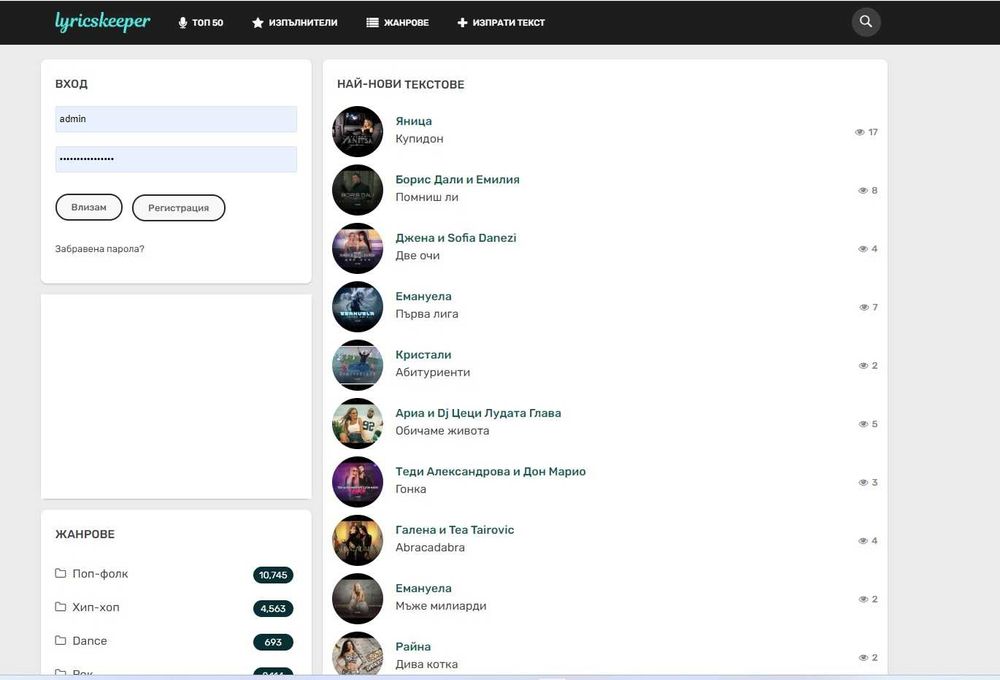Click the Регистрация button
1000x680 pixels.
point(179,208)
